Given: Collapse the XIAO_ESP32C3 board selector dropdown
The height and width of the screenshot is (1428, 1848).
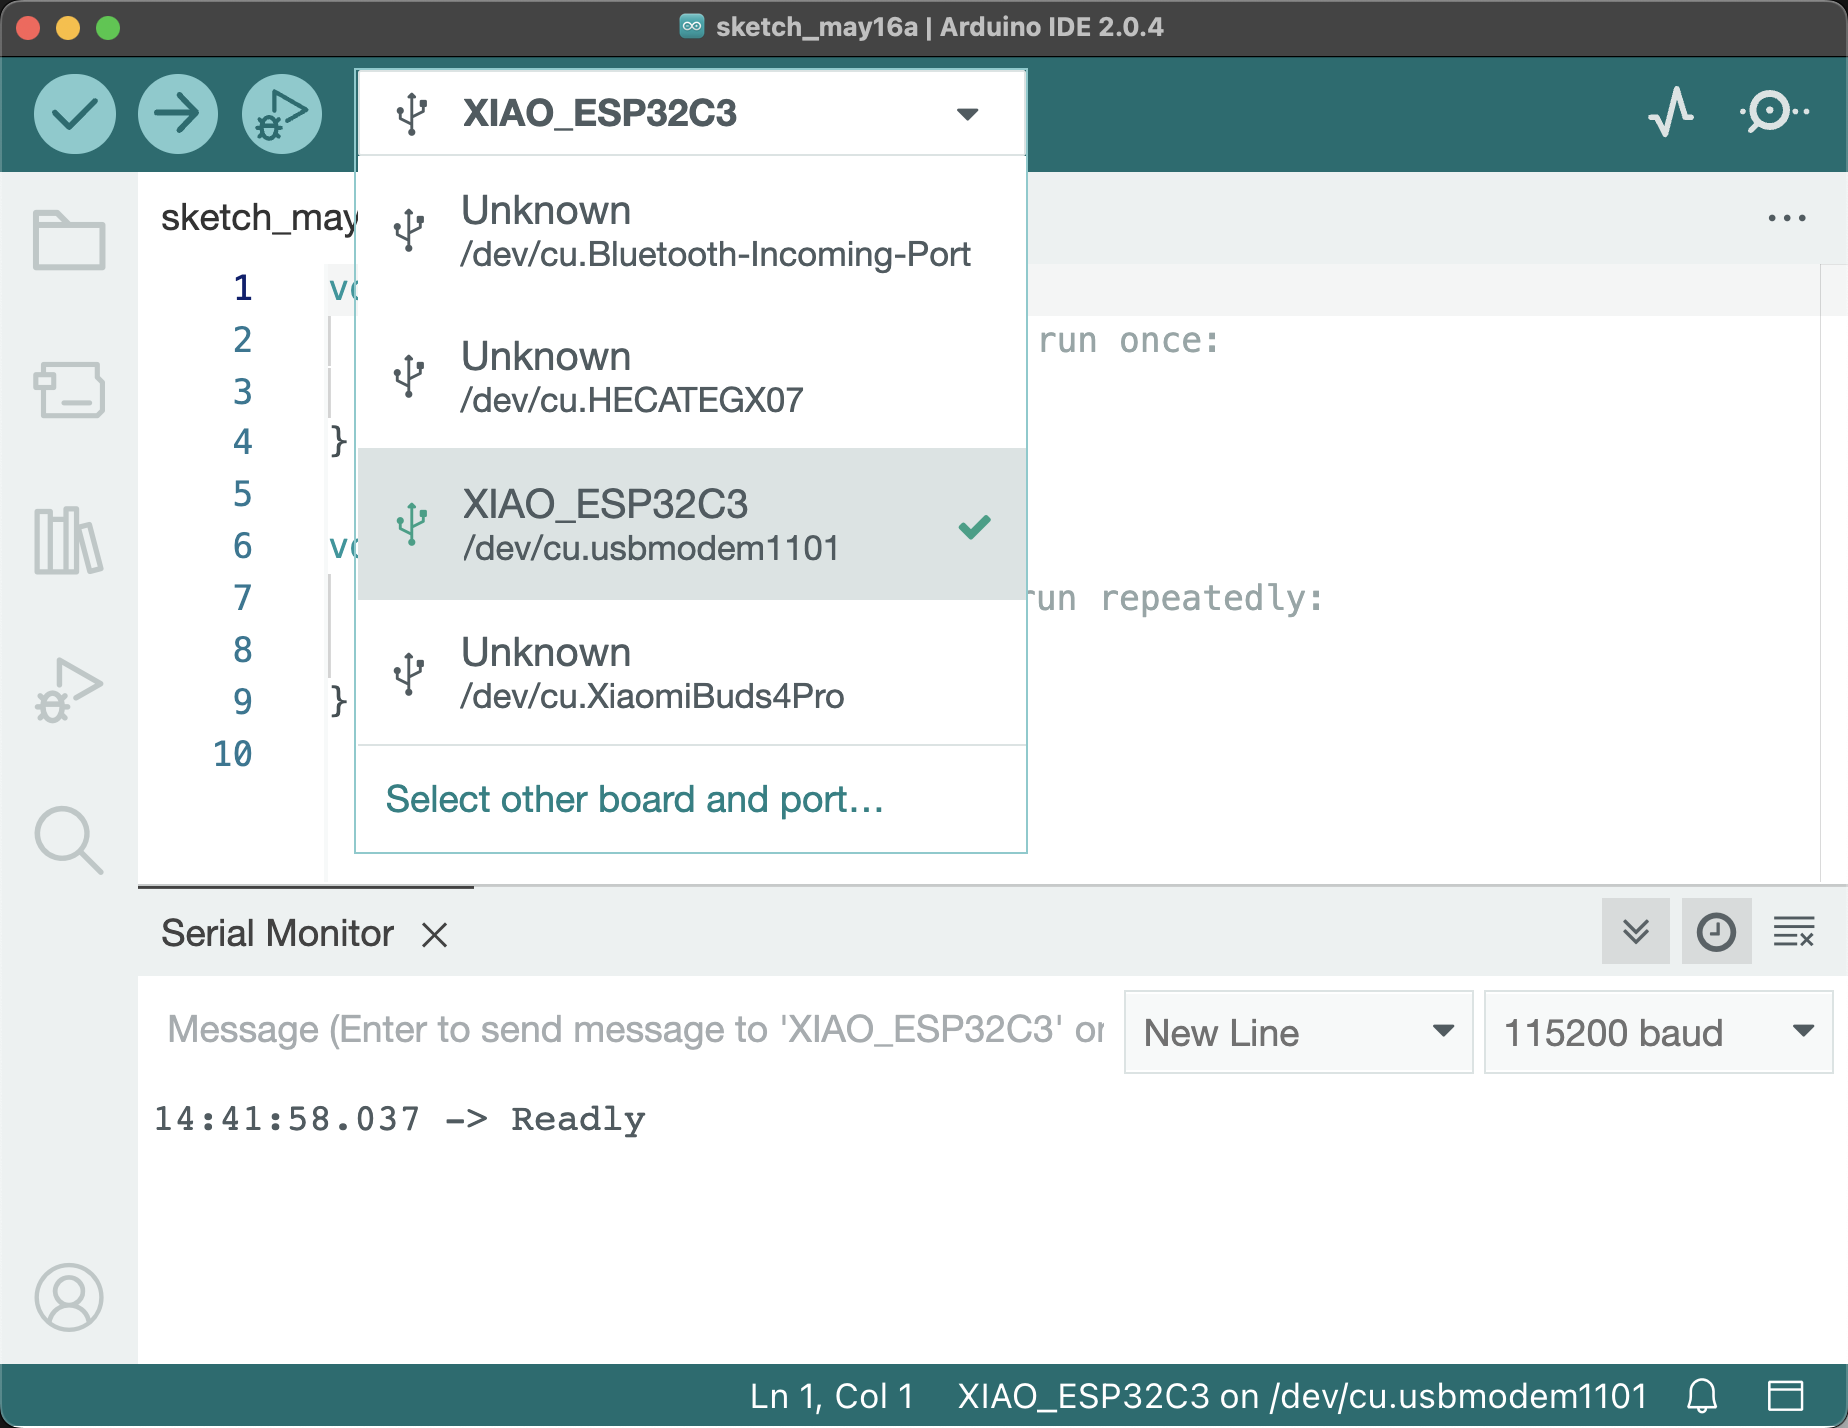Looking at the screenshot, I should [691, 113].
